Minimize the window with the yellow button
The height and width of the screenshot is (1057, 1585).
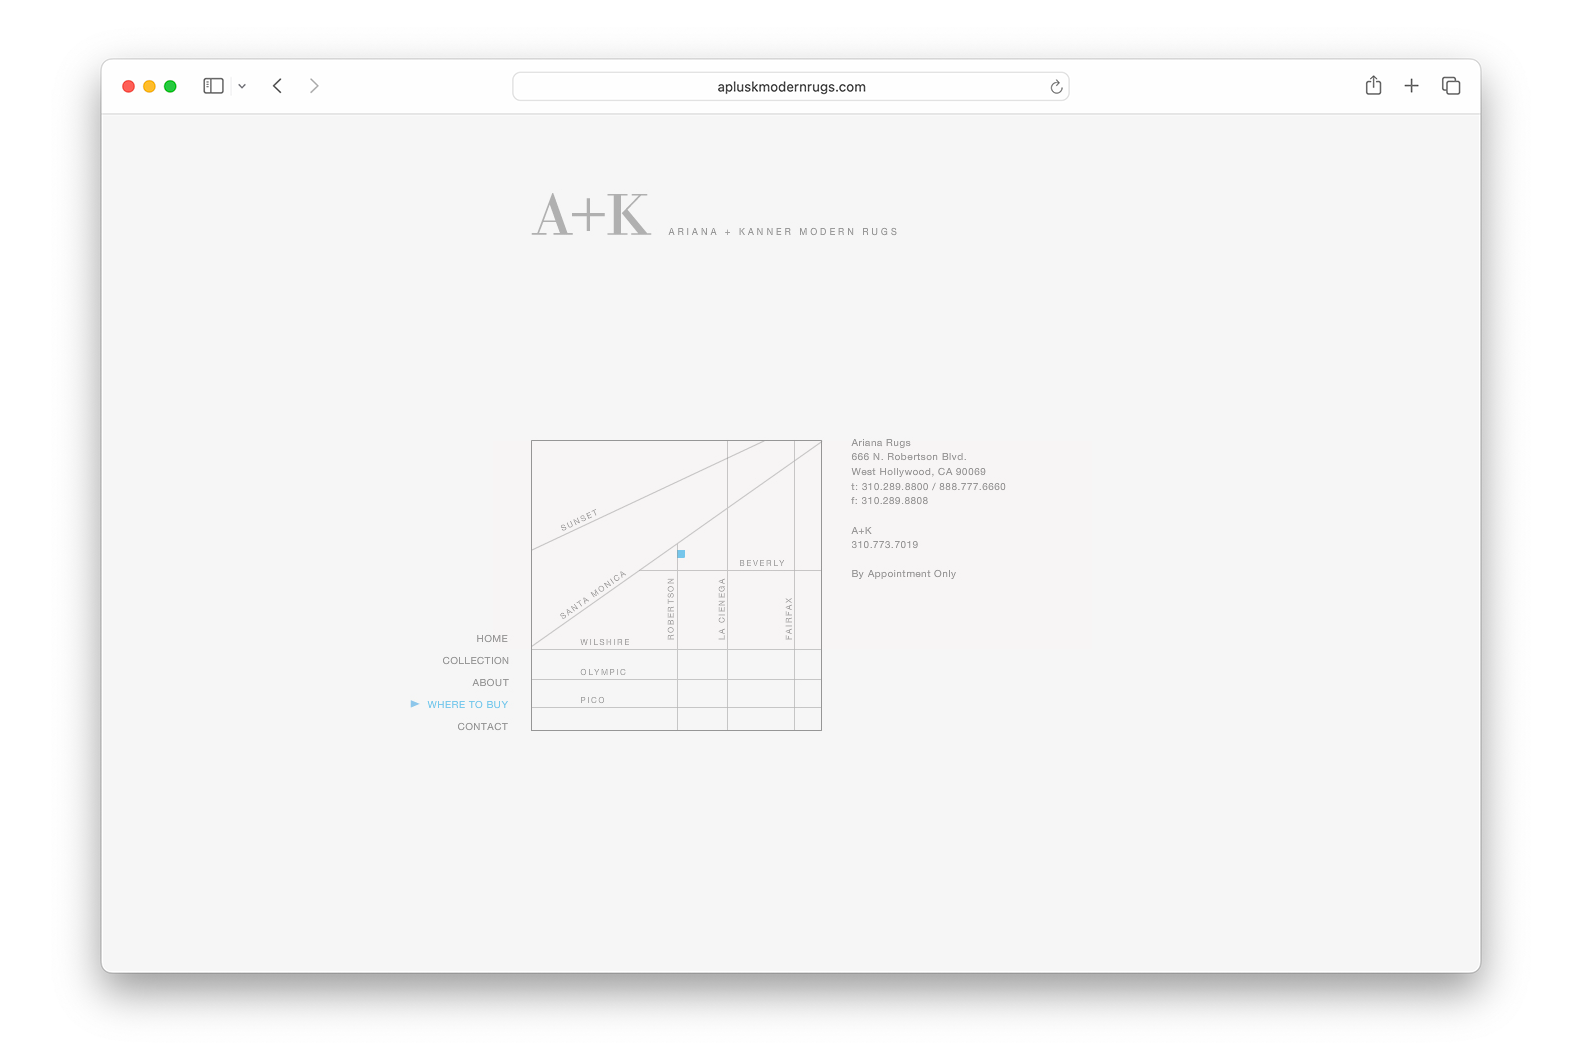149,86
